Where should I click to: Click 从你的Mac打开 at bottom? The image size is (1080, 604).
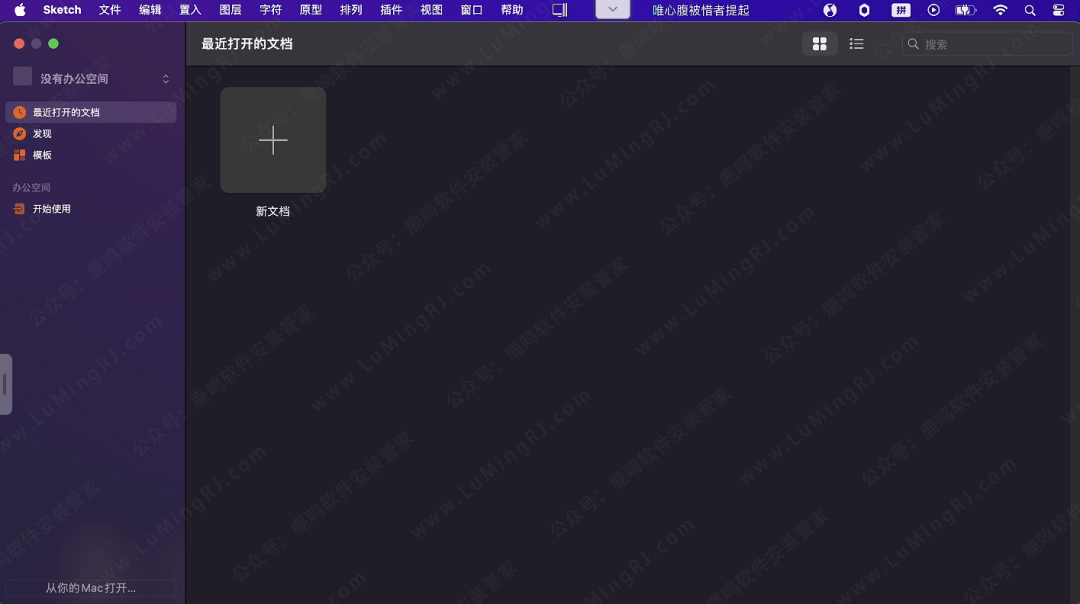tap(90, 588)
